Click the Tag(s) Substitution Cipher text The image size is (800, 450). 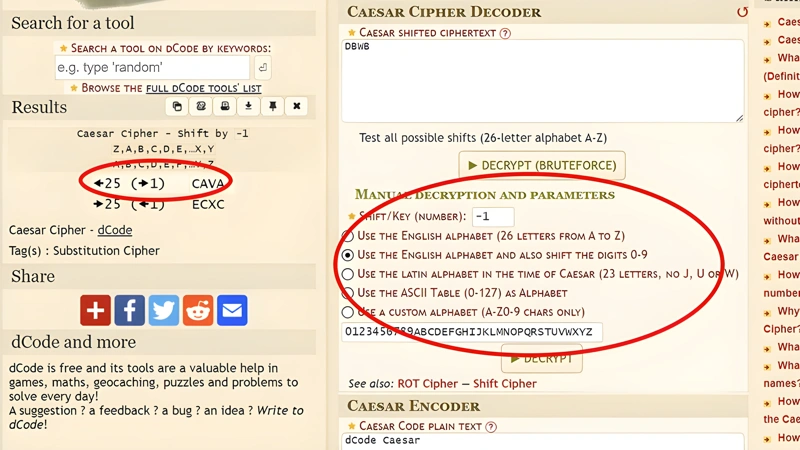[84, 251]
